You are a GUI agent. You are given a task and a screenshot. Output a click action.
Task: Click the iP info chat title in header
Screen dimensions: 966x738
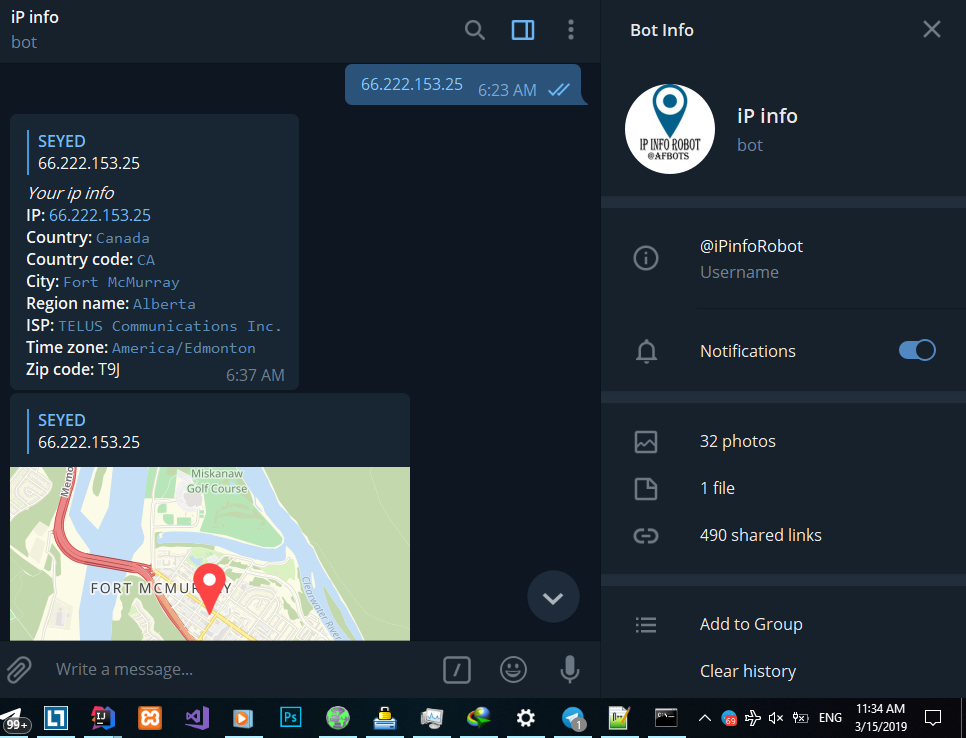34,17
